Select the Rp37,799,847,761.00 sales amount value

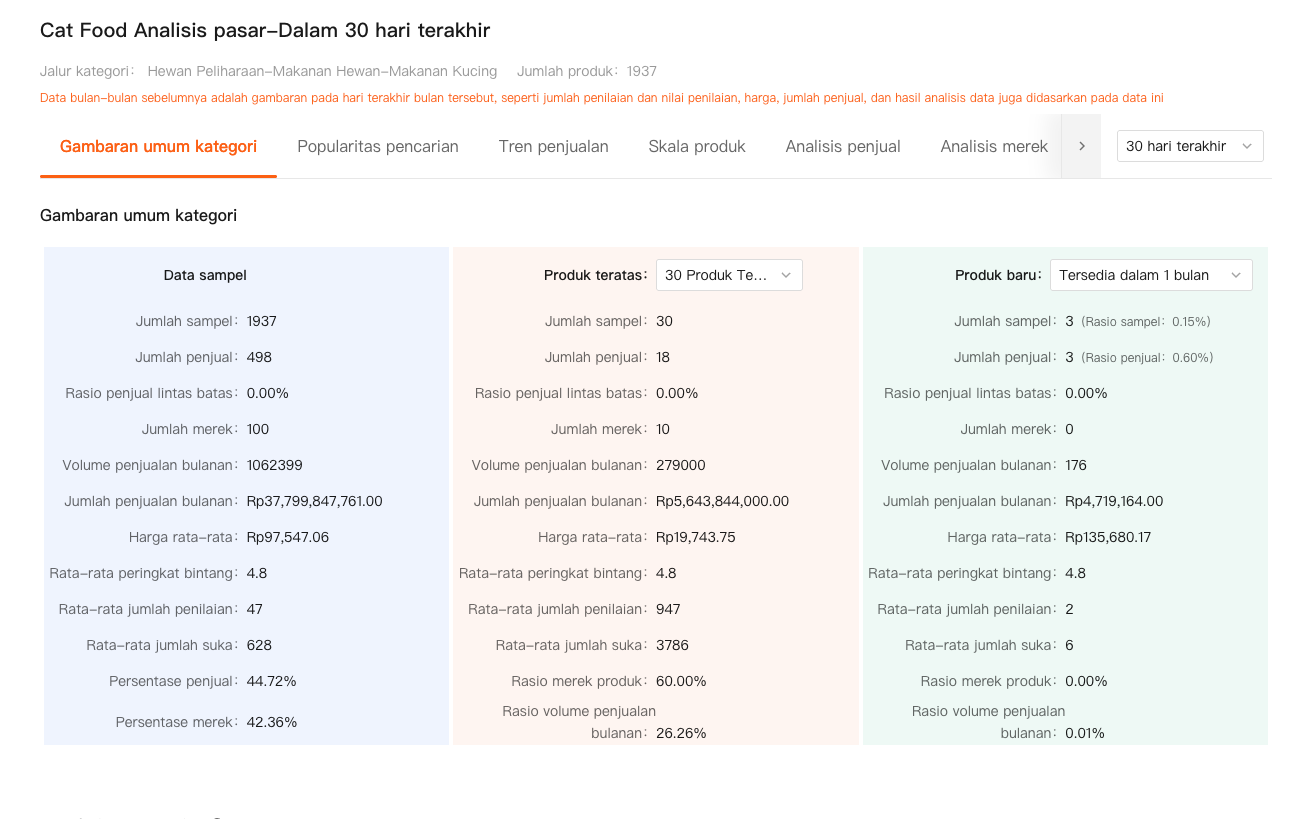[314, 501]
